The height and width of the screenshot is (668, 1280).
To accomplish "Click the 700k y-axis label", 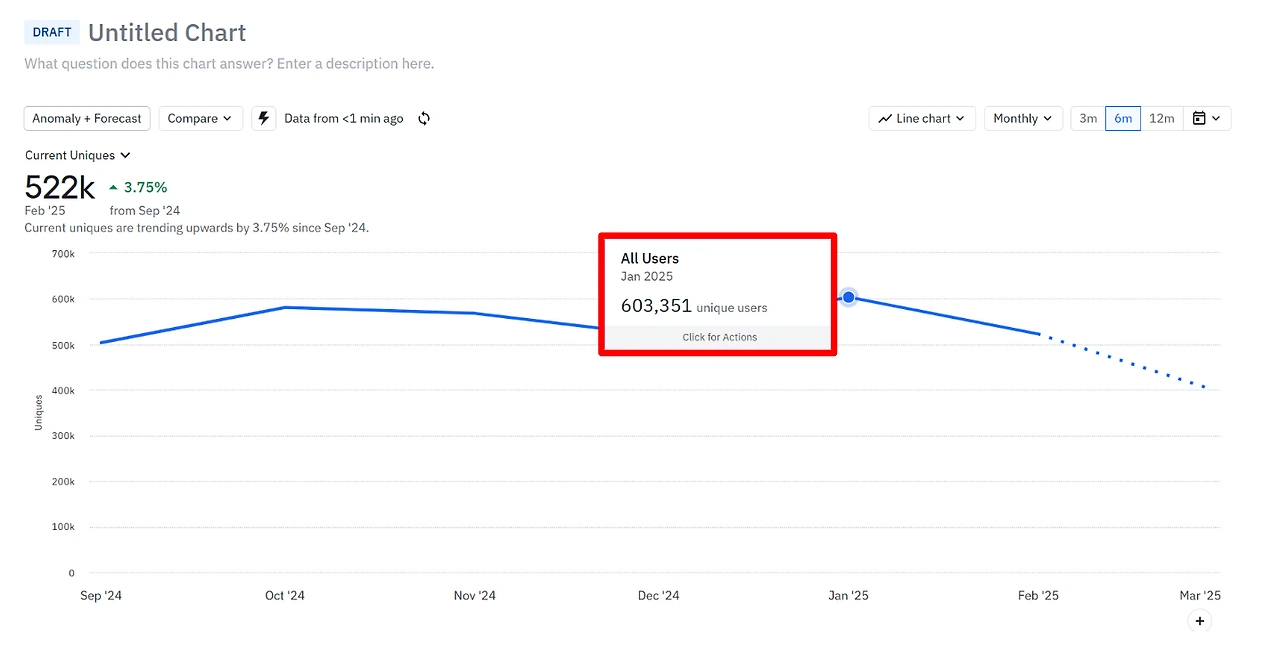I will click(63, 253).
